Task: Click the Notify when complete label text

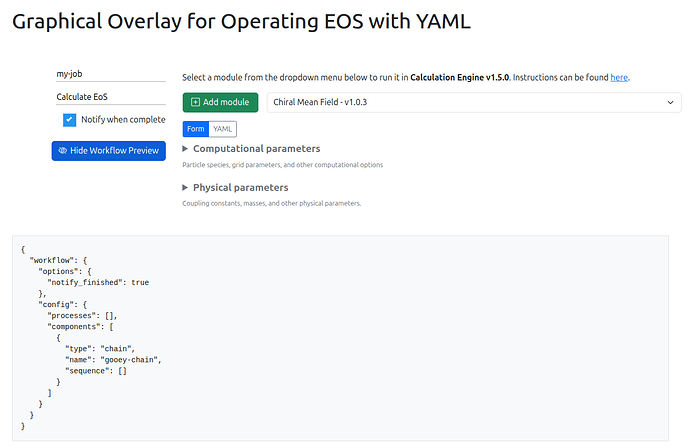Action: (x=123, y=120)
